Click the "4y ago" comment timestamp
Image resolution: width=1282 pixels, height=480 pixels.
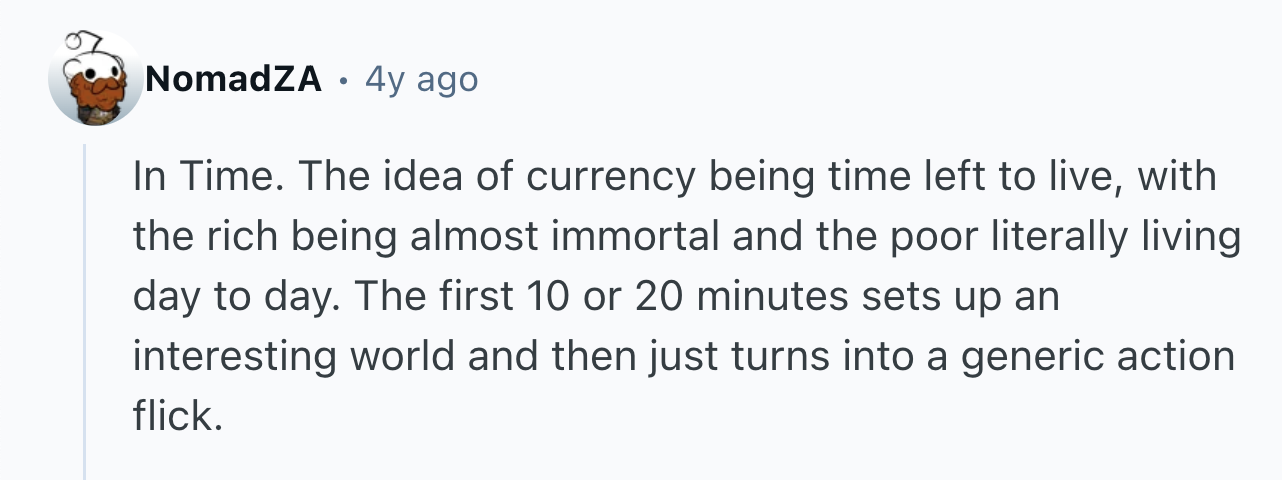click(421, 79)
